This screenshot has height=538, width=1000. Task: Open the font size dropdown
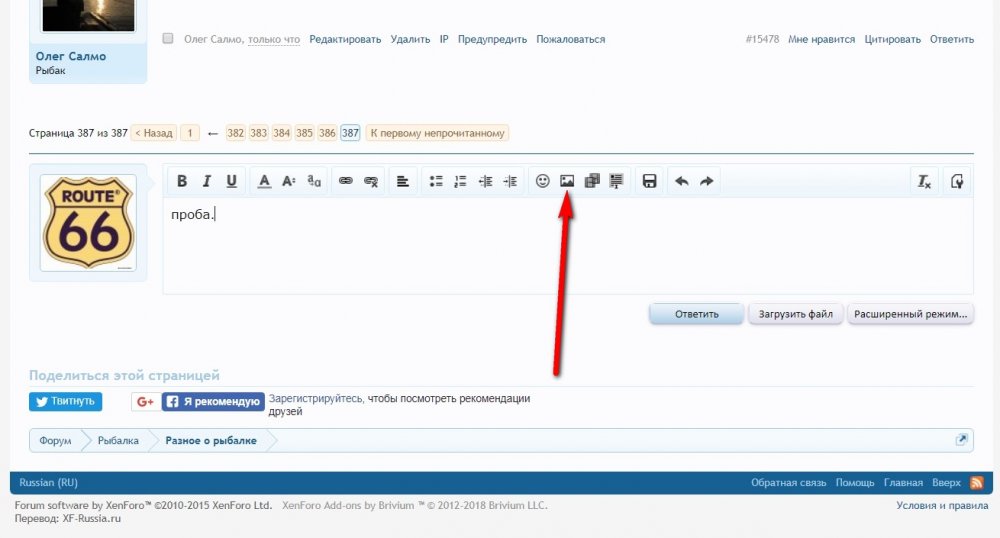[x=289, y=181]
